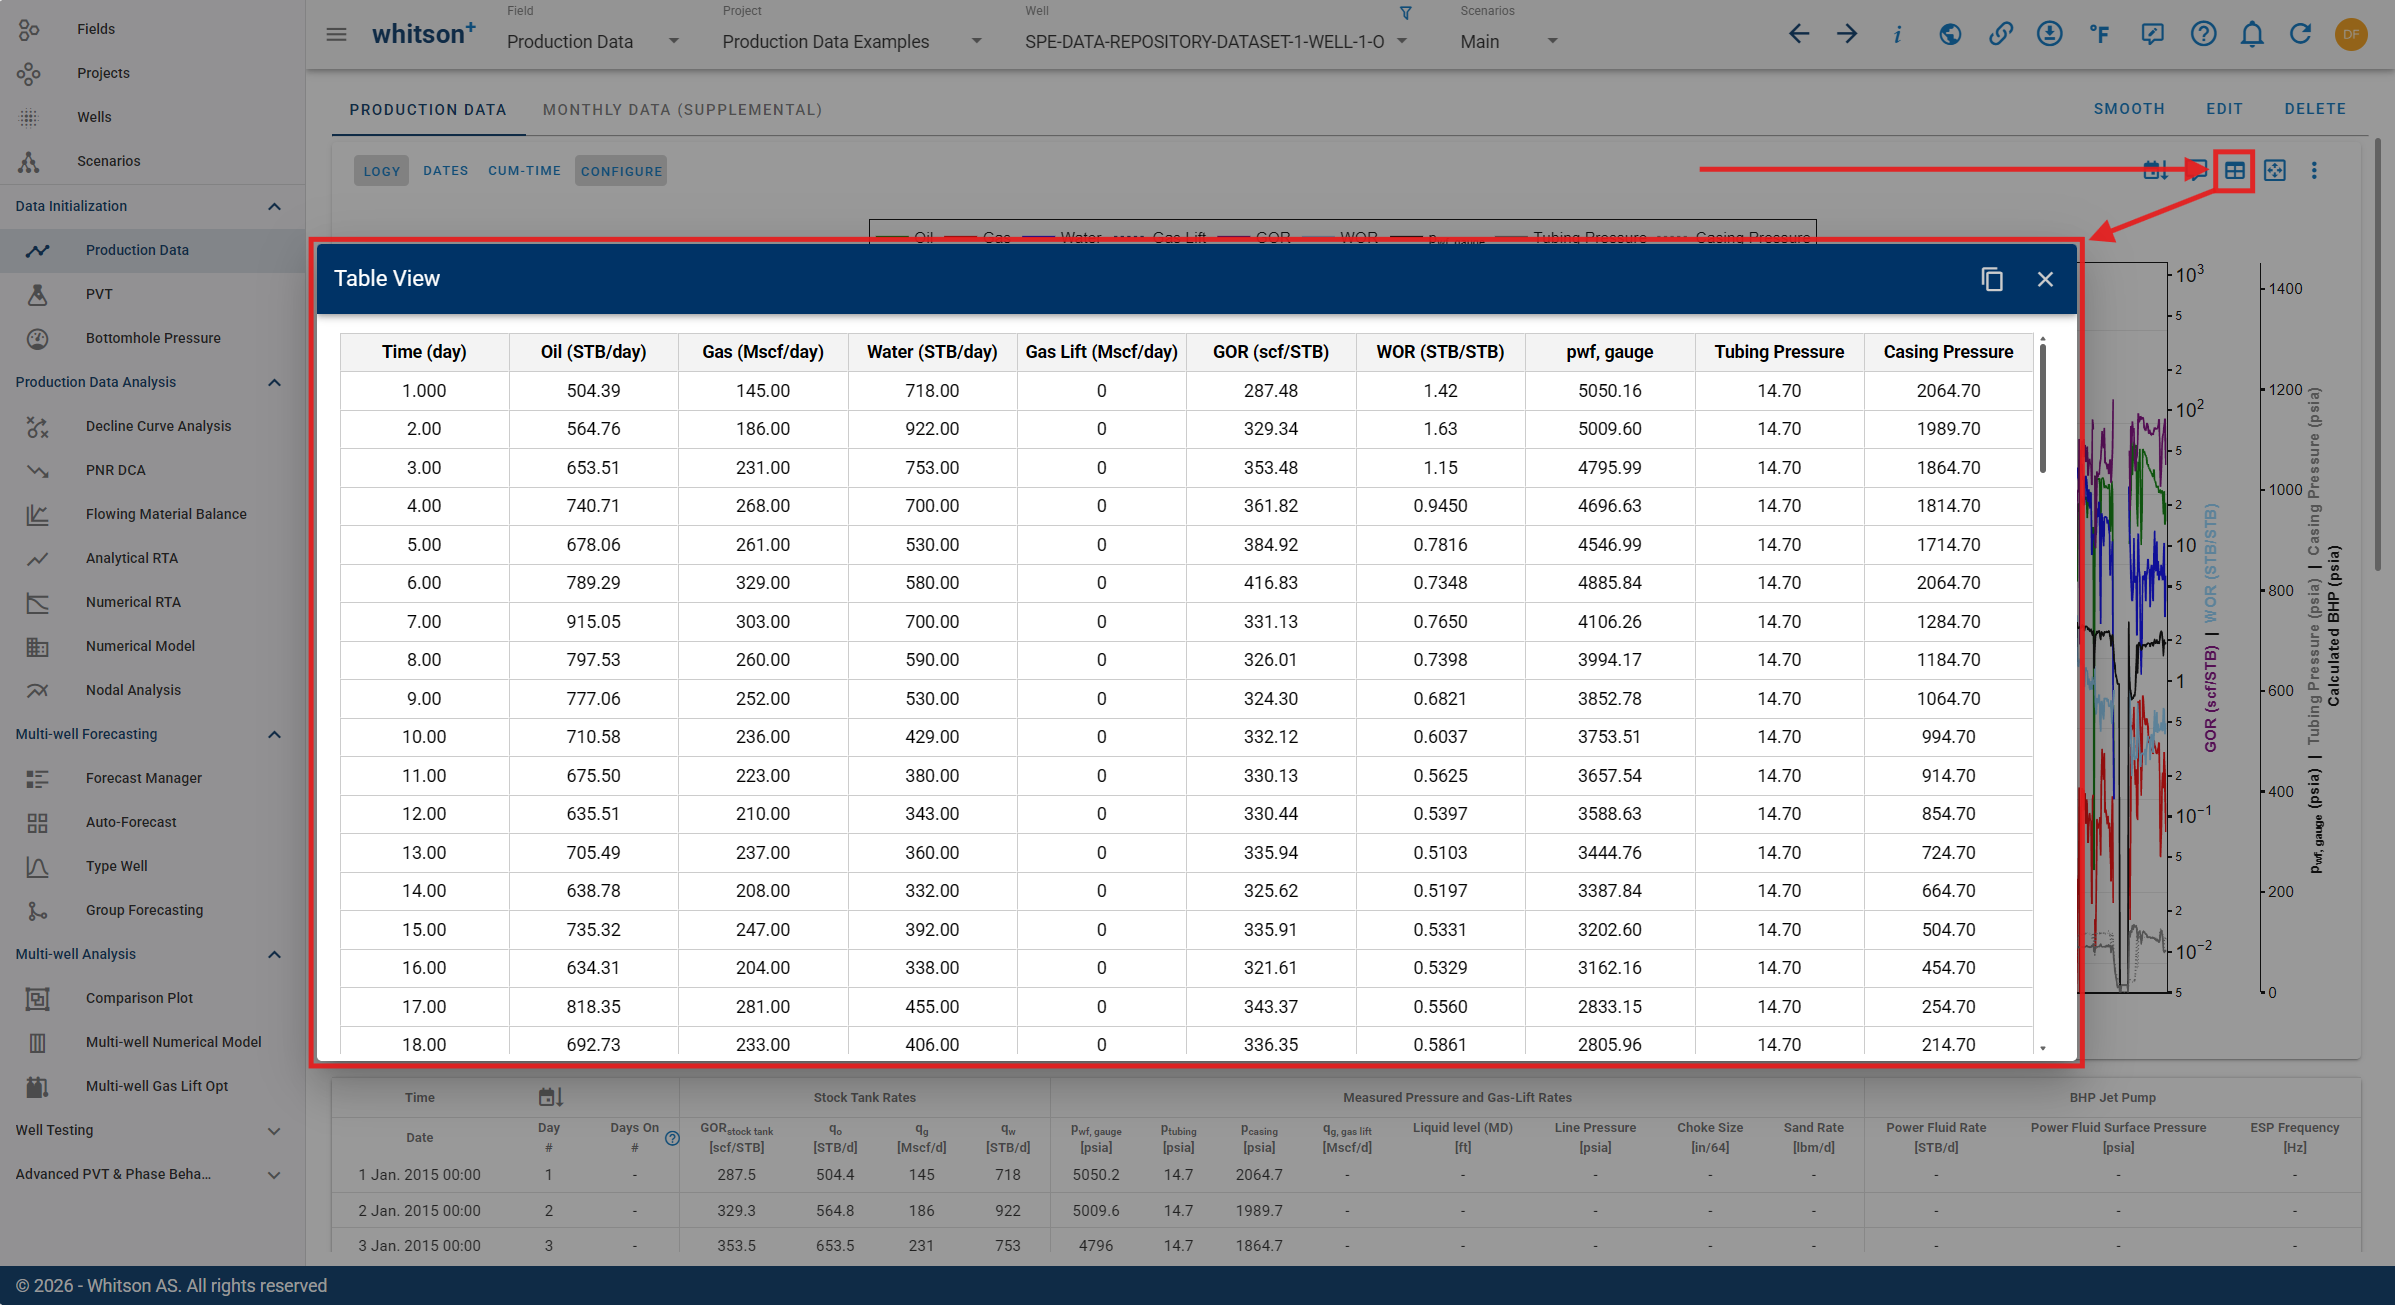Click the Casing Pressure column header

click(x=1948, y=352)
